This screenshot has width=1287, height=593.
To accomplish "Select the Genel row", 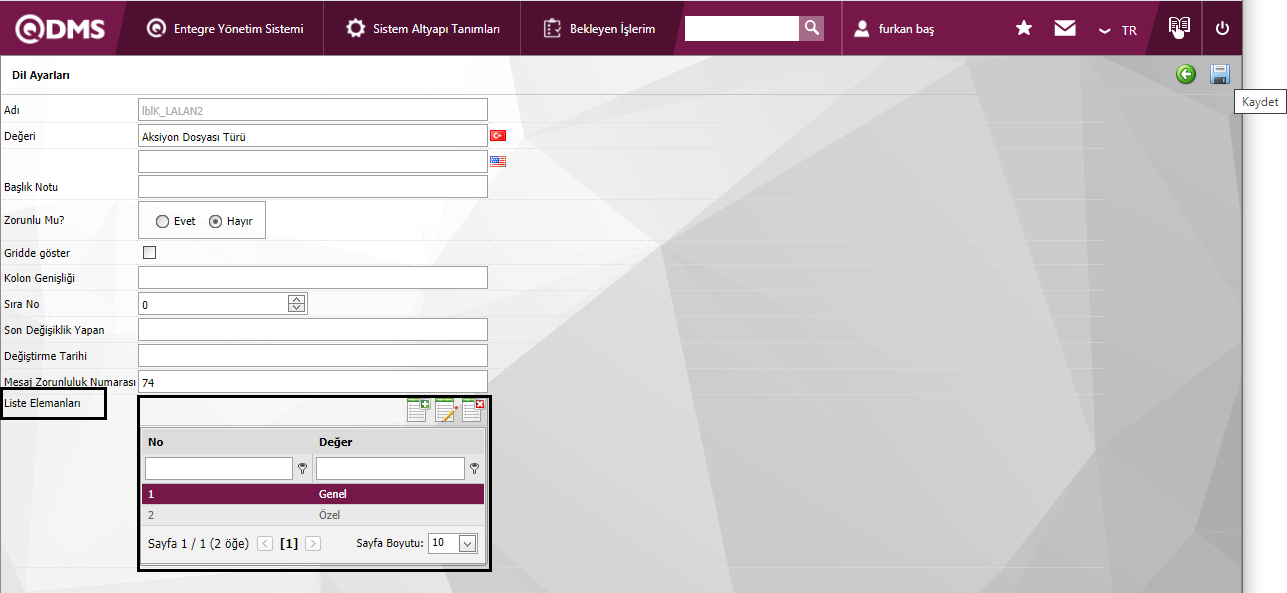I will coord(313,494).
